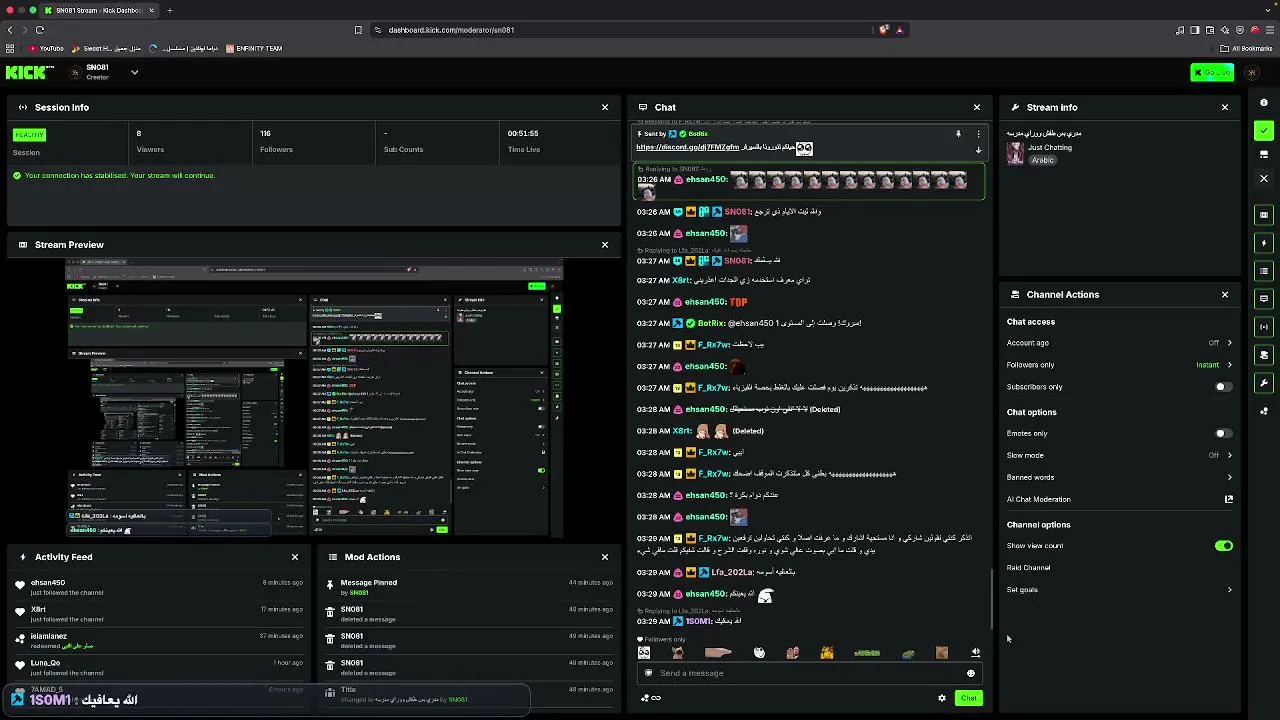Toggle the stream preview widget sidebar icon
This screenshot has width=1280, height=720.
point(1264,215)
